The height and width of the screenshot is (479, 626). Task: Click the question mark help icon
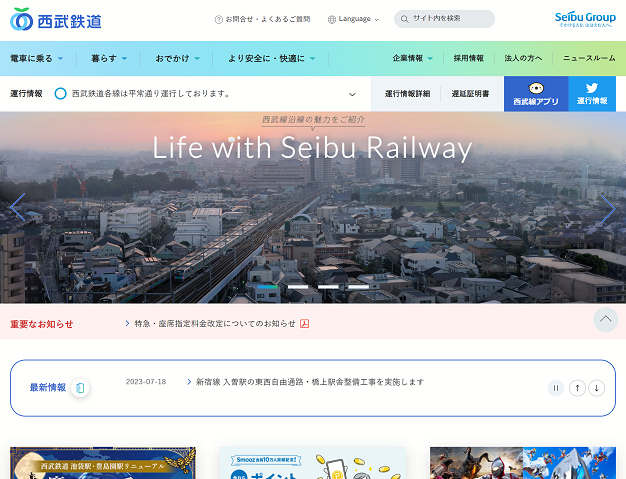218,19
